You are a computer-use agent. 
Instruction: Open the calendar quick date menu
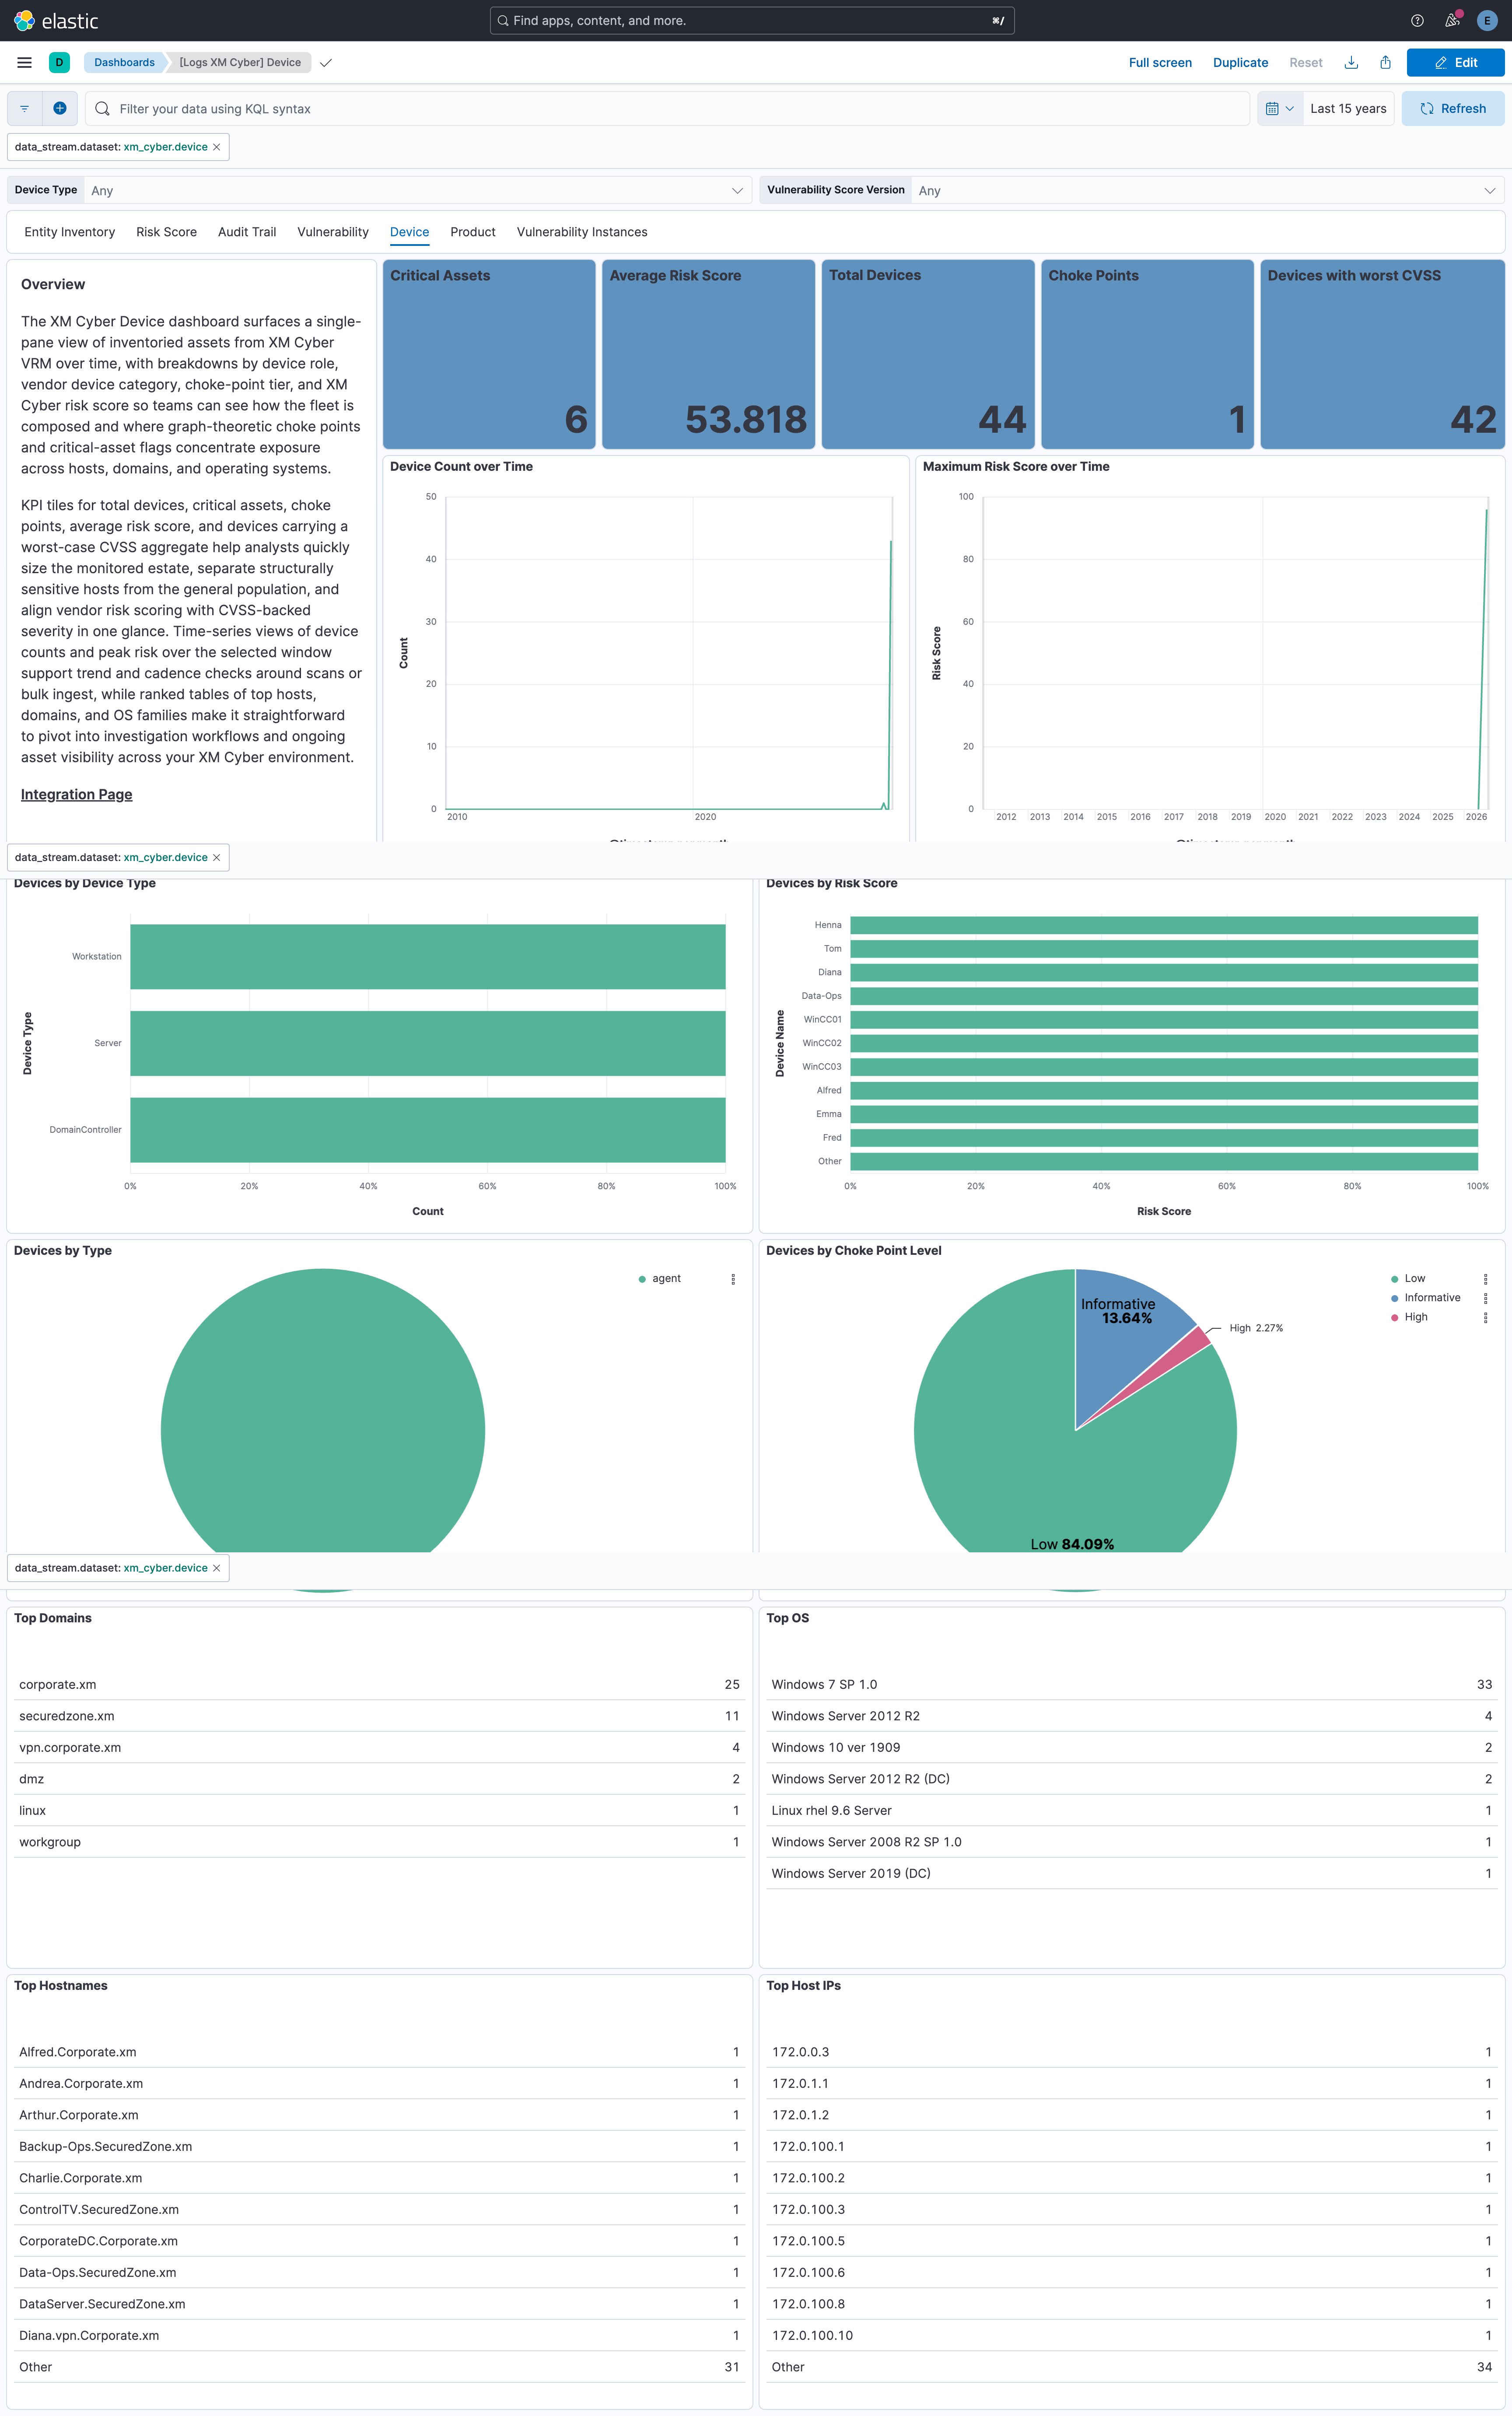(1280, 109)
